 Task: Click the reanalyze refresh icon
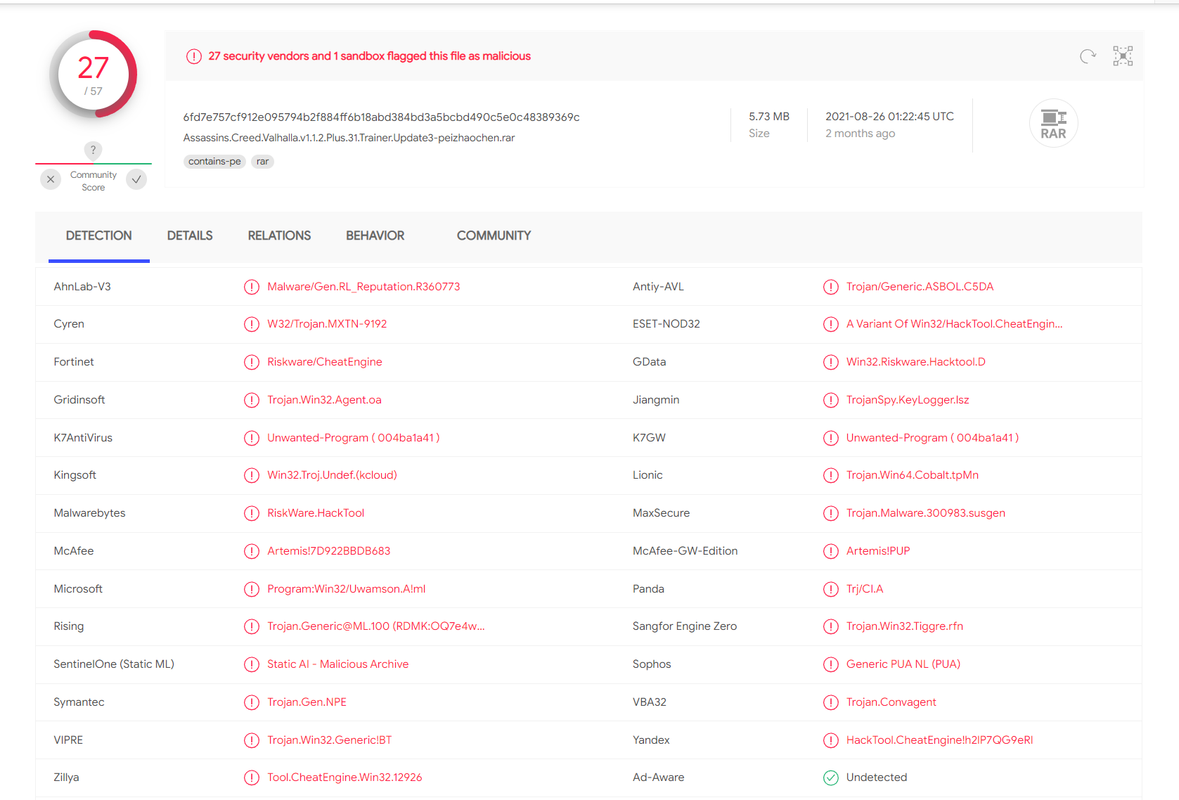1087,56
